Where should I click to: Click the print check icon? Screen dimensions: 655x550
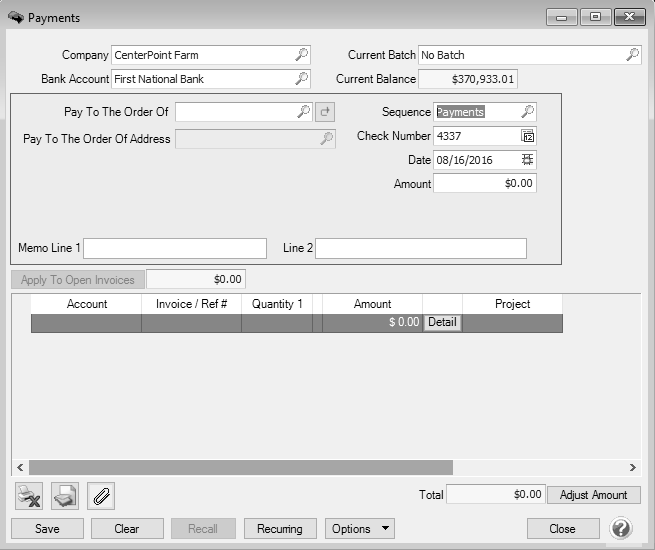[65, 495]
